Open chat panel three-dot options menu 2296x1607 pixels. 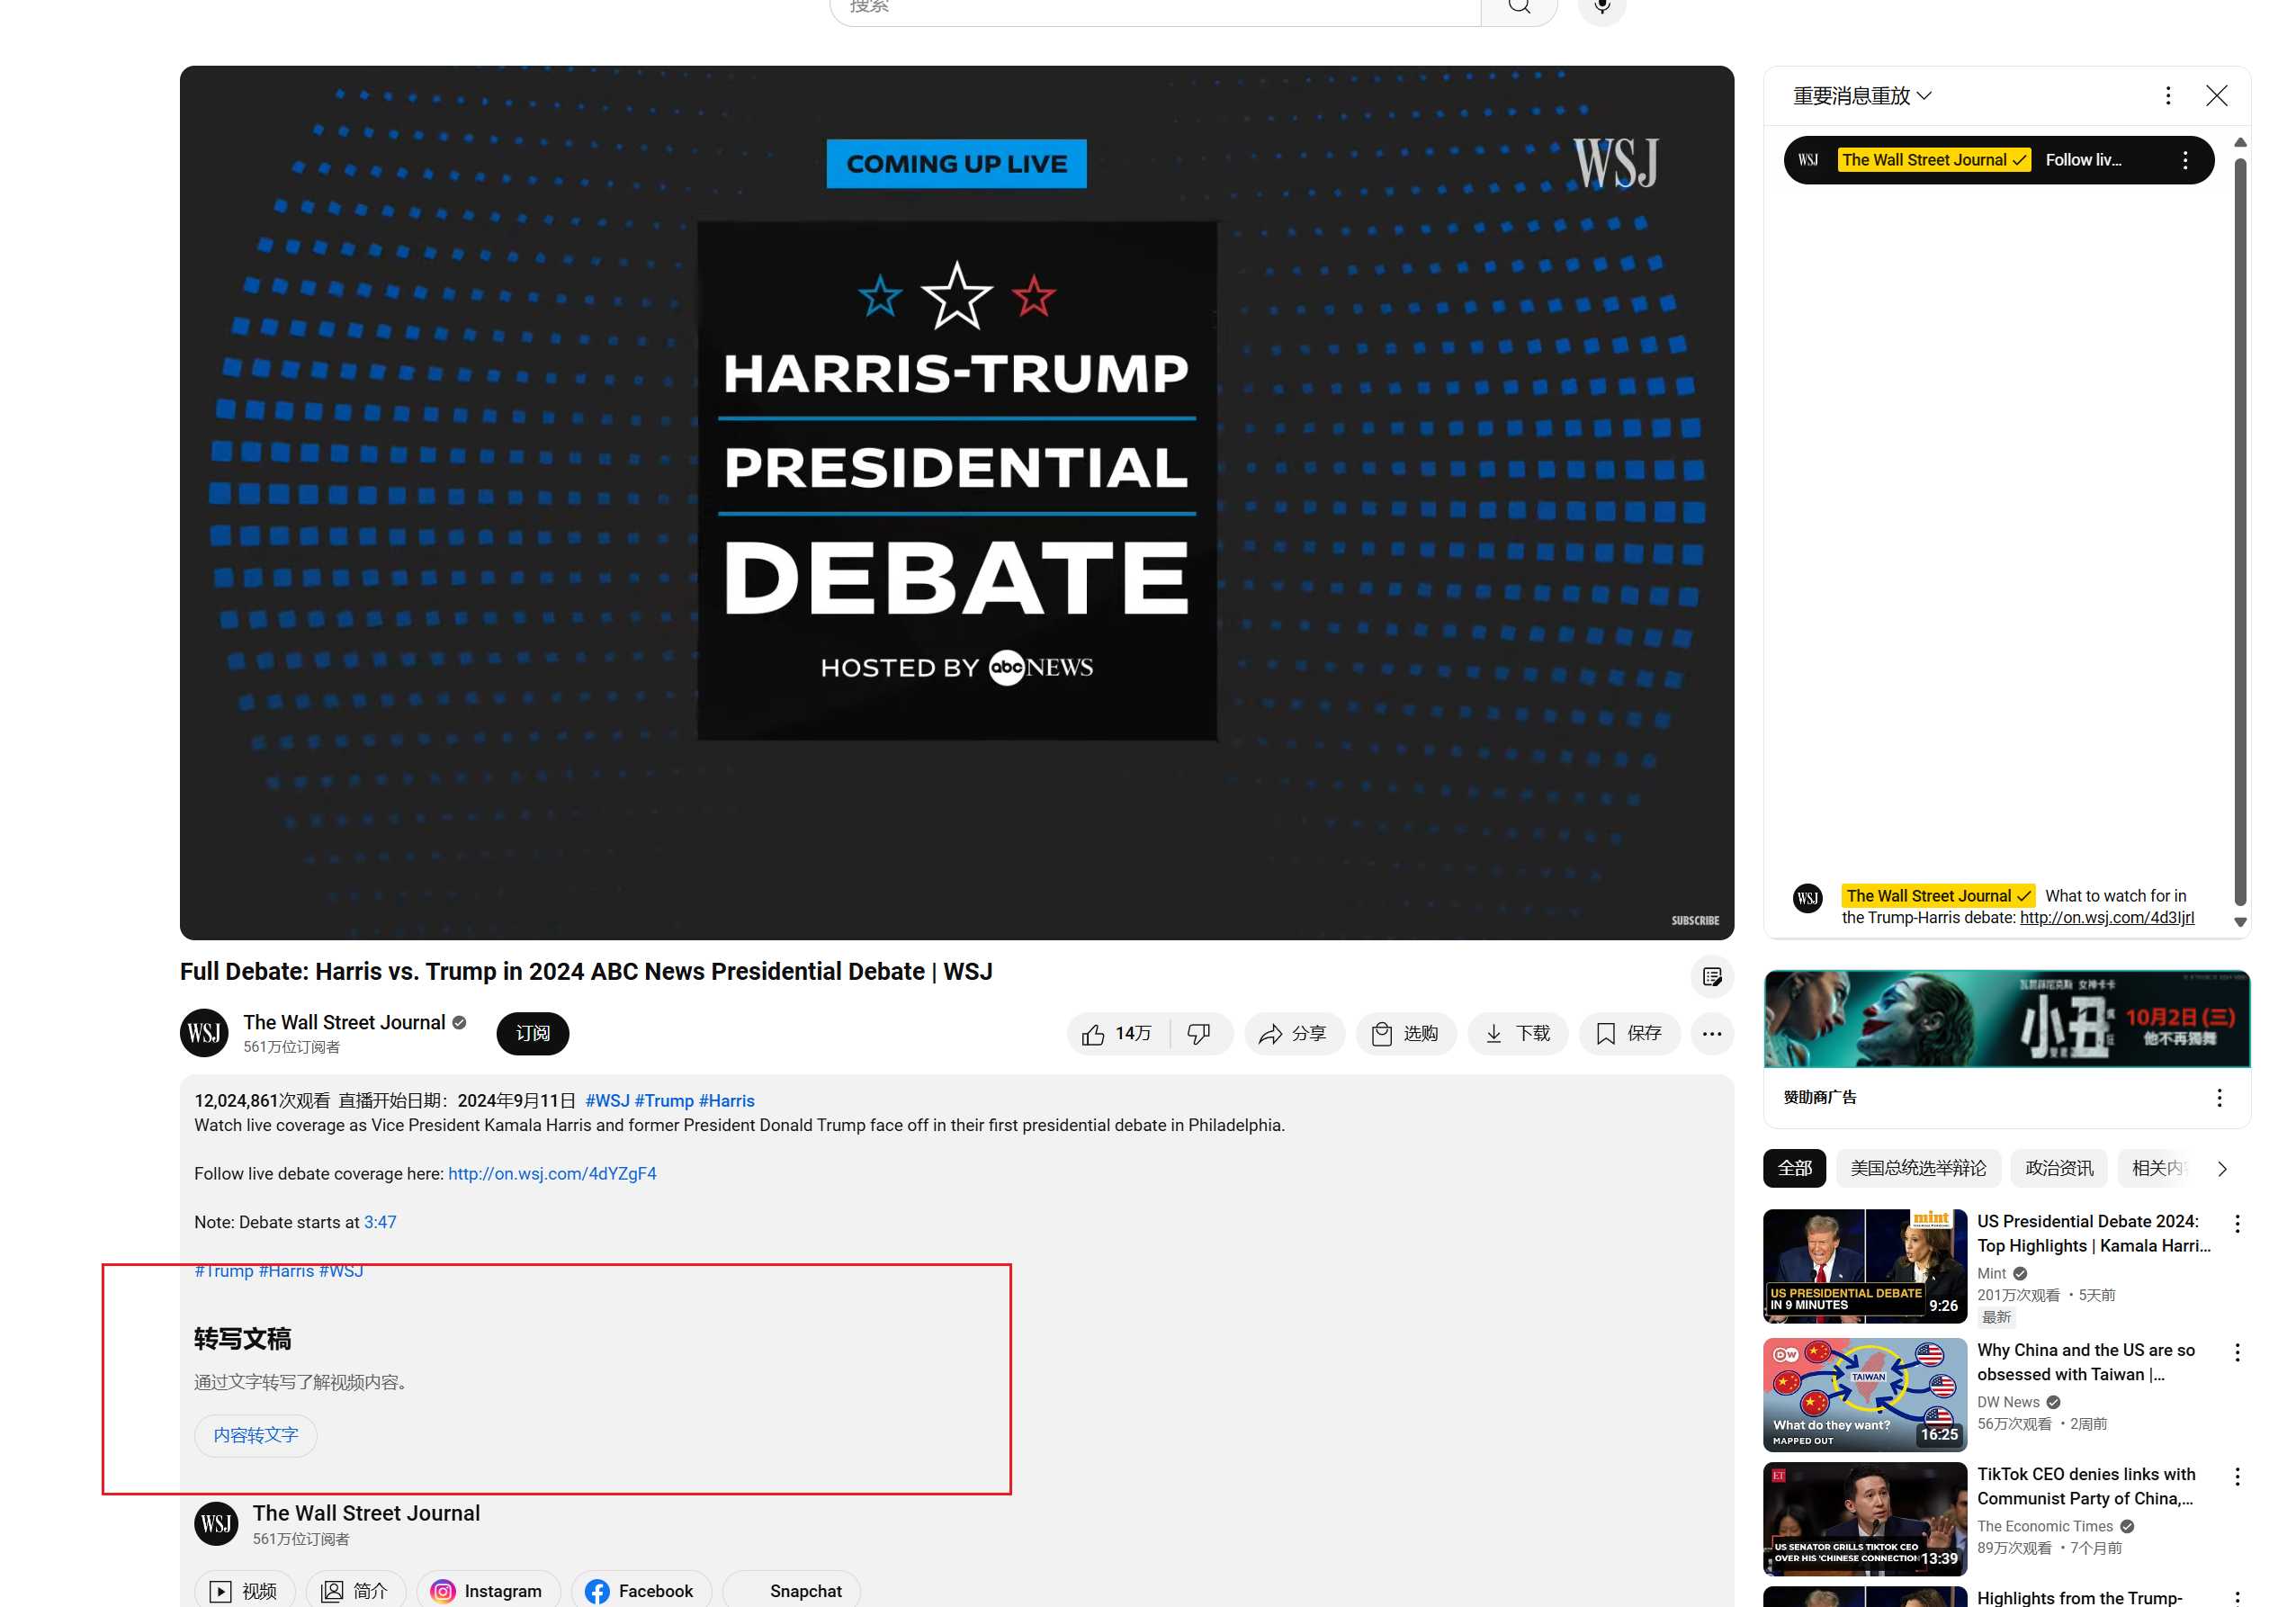point(2167,96)
